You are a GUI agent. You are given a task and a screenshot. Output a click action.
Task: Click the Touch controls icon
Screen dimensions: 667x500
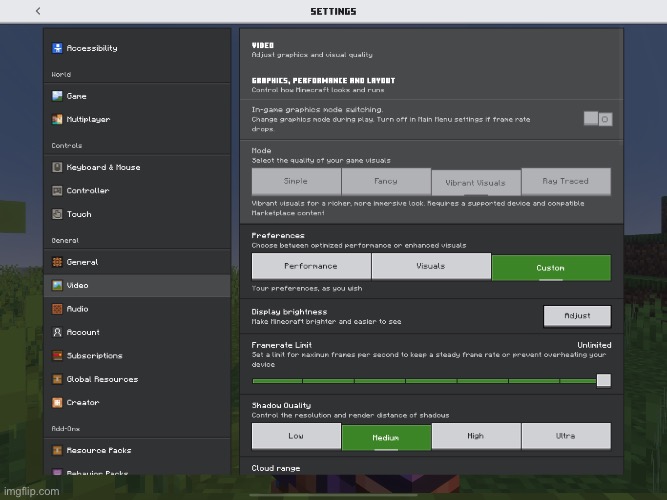pyautogui.click(x=57, y=214)
